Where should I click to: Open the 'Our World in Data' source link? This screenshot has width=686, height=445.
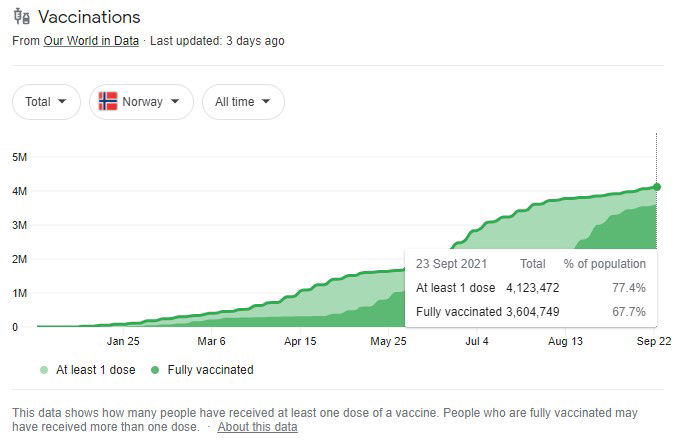click(x=91, y=41)
